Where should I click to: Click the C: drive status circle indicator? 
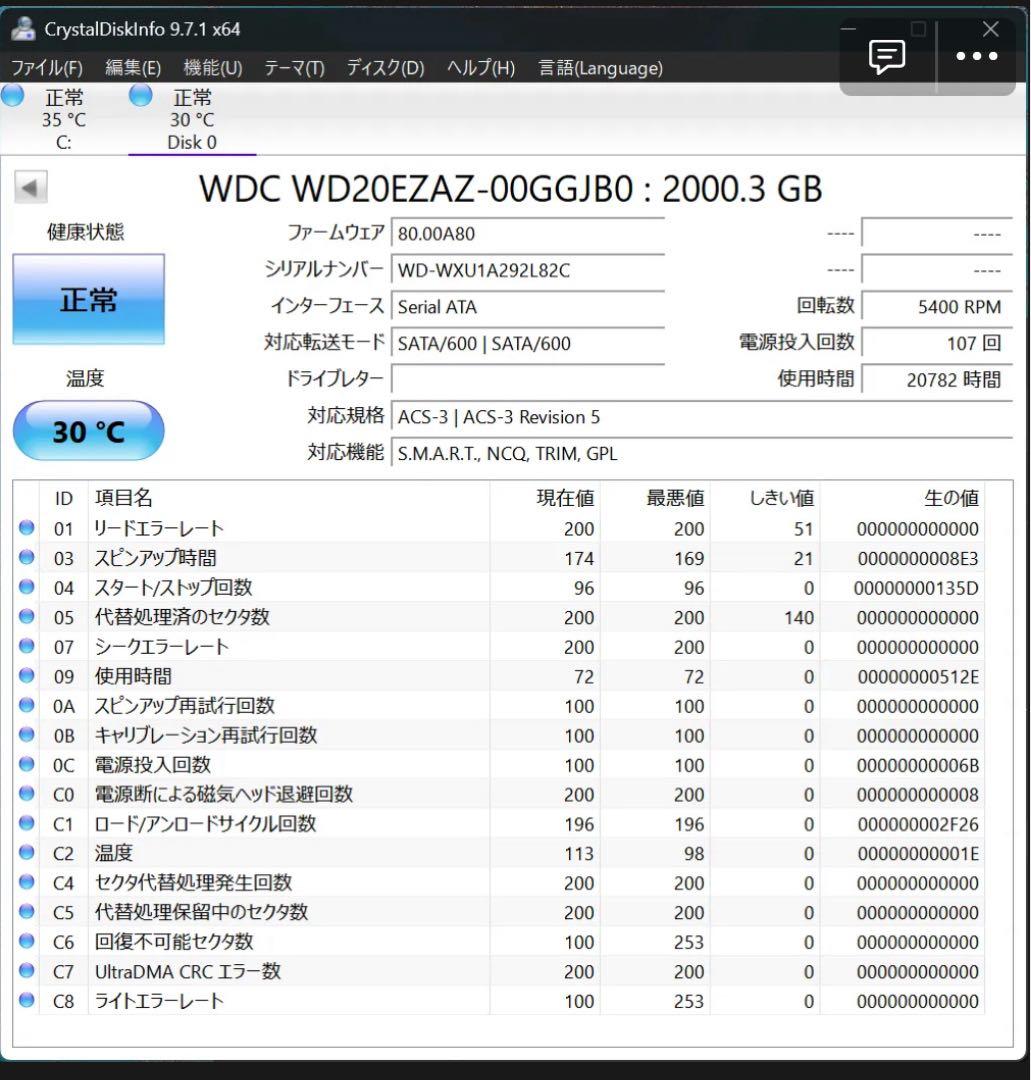coord(12,95)
